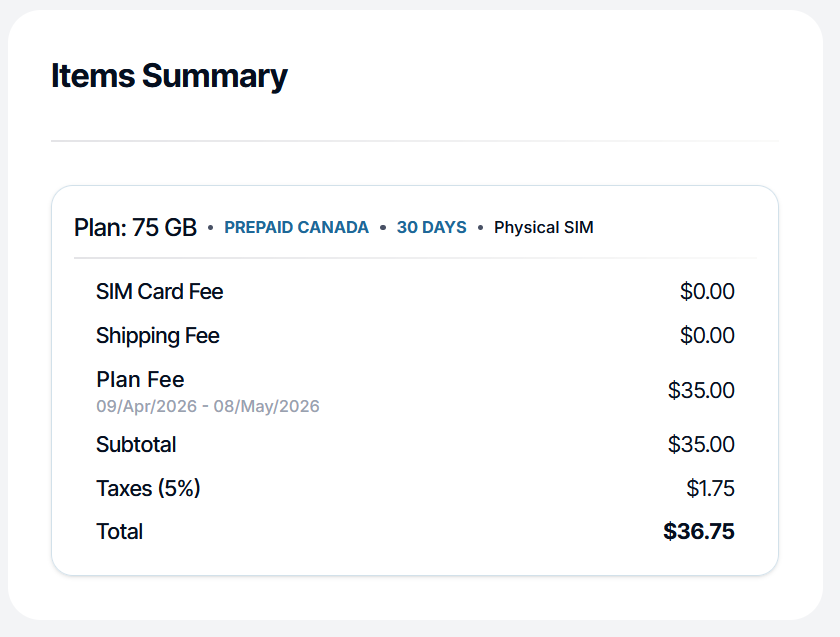Screen dimensions: 840x637
Task: Click the Physical SIM text
Action: coord(543,228)
